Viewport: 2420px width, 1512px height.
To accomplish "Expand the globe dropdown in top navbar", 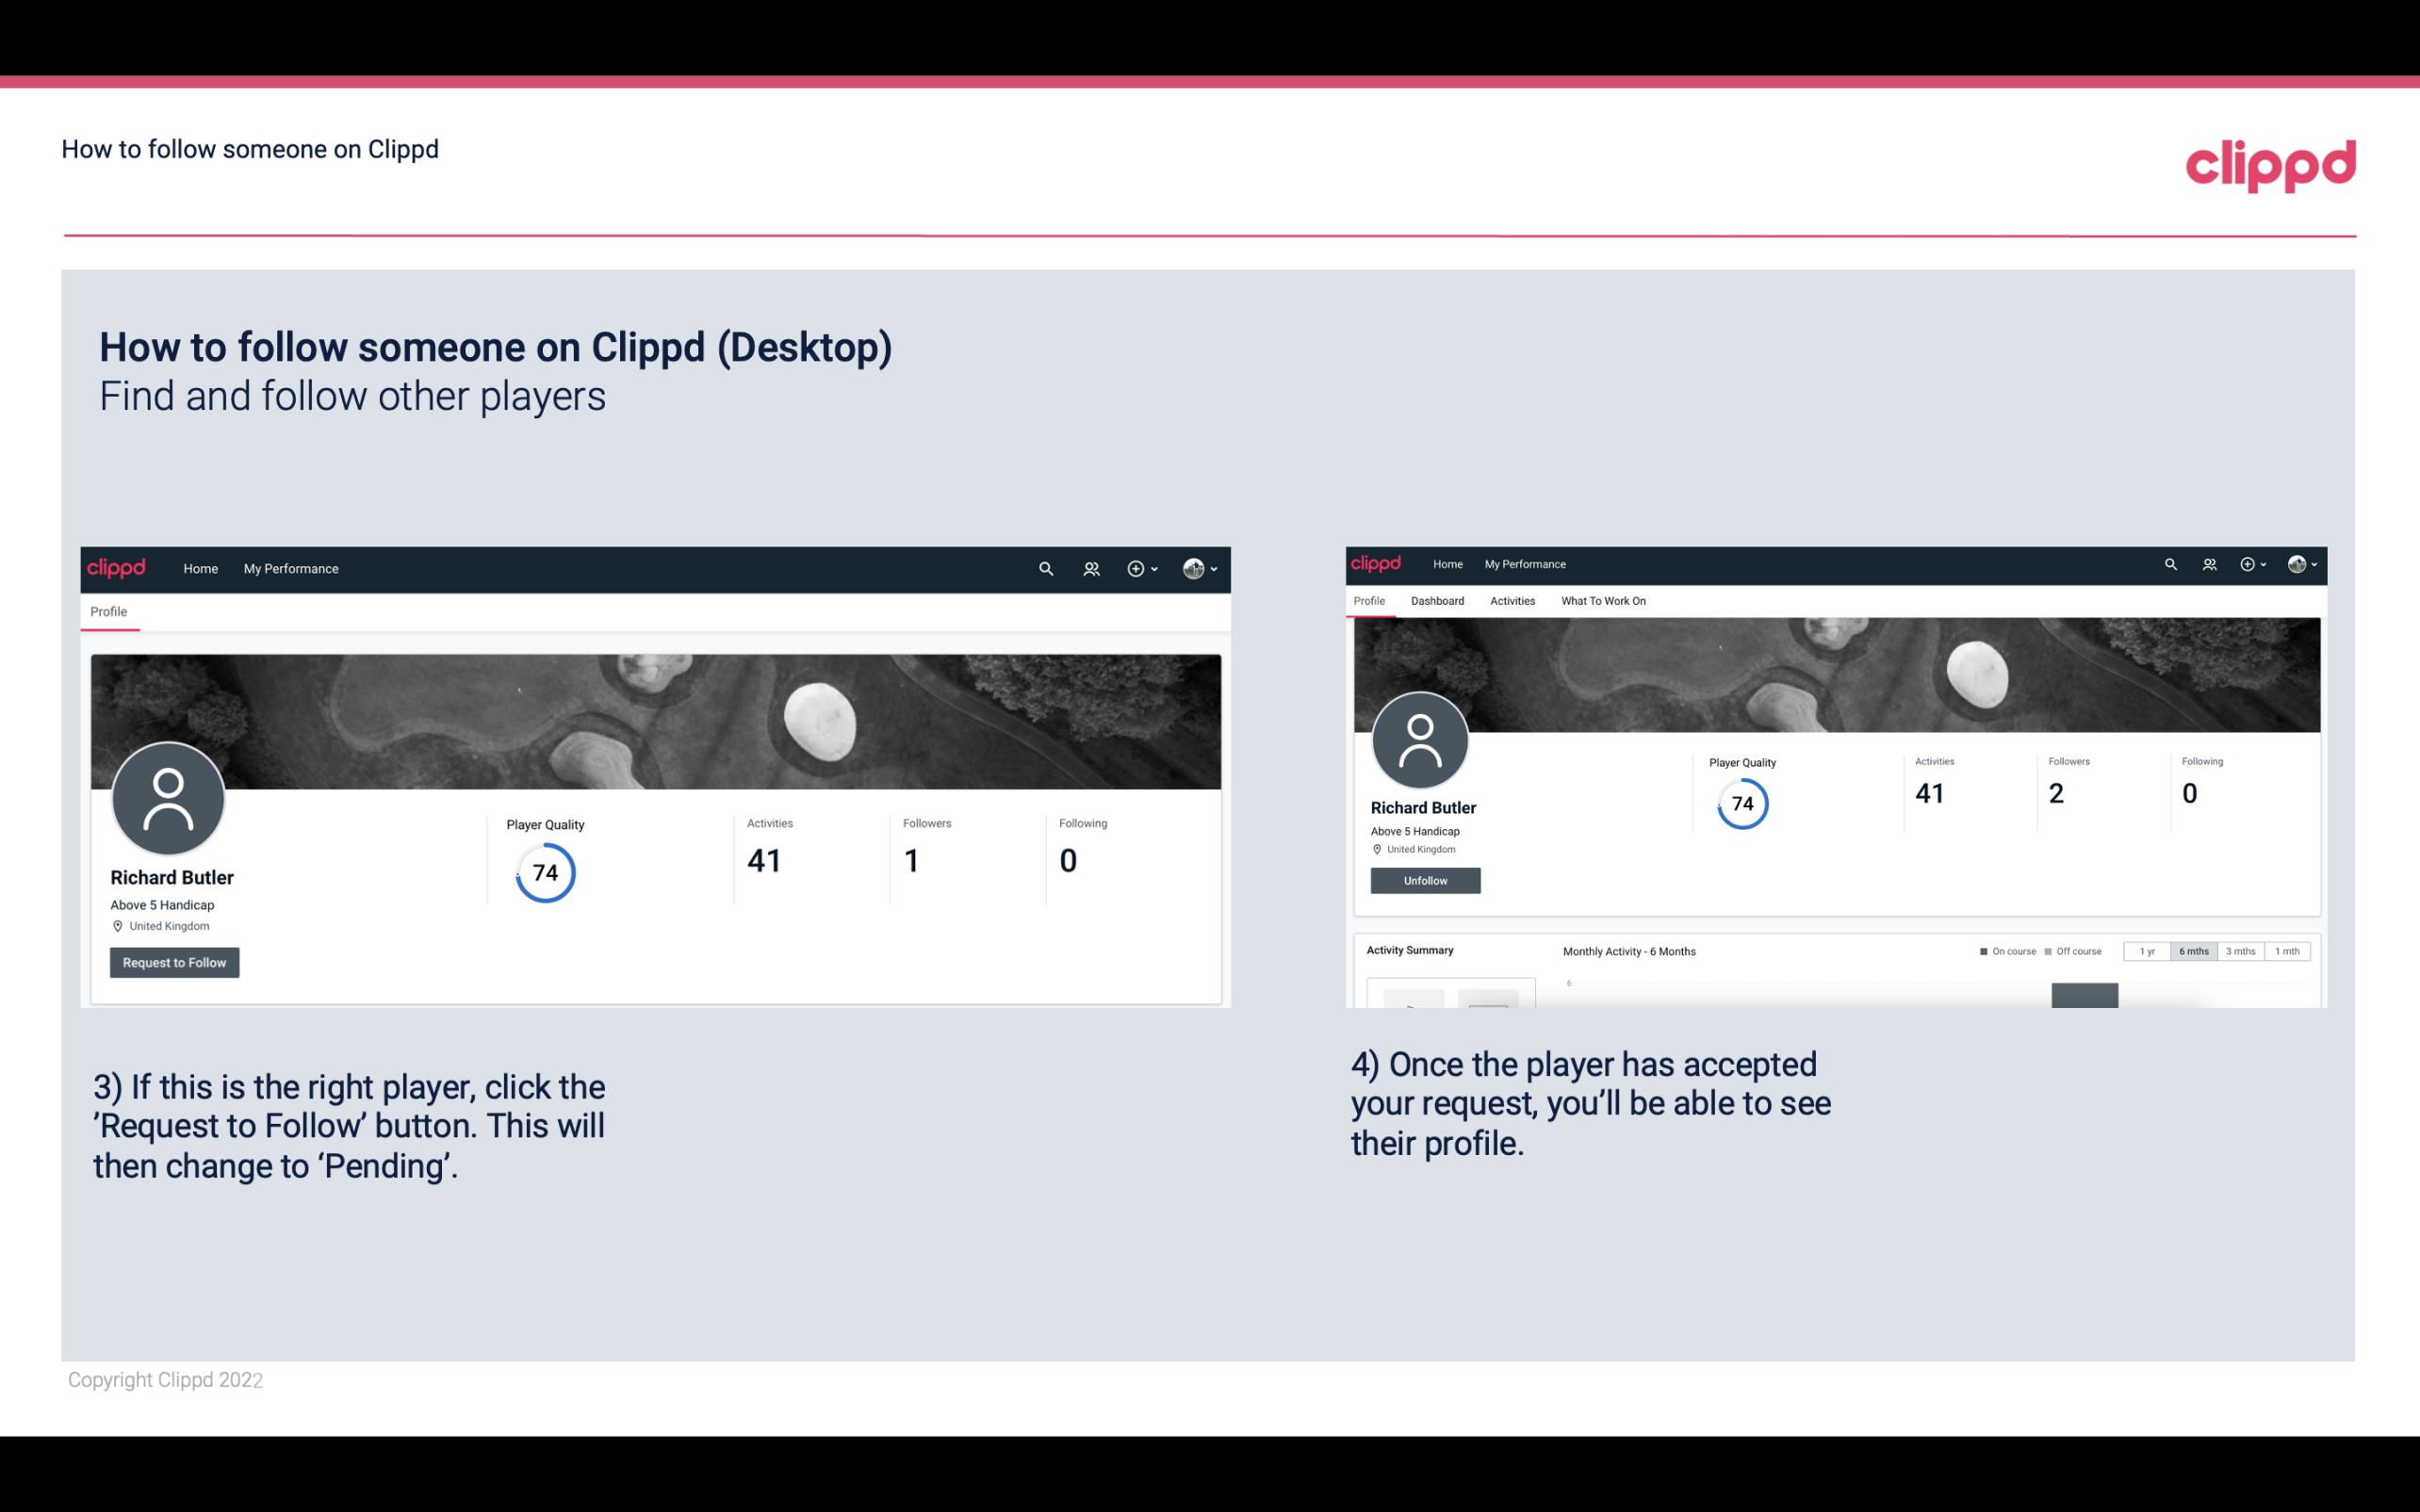I will click(1202, 568).
